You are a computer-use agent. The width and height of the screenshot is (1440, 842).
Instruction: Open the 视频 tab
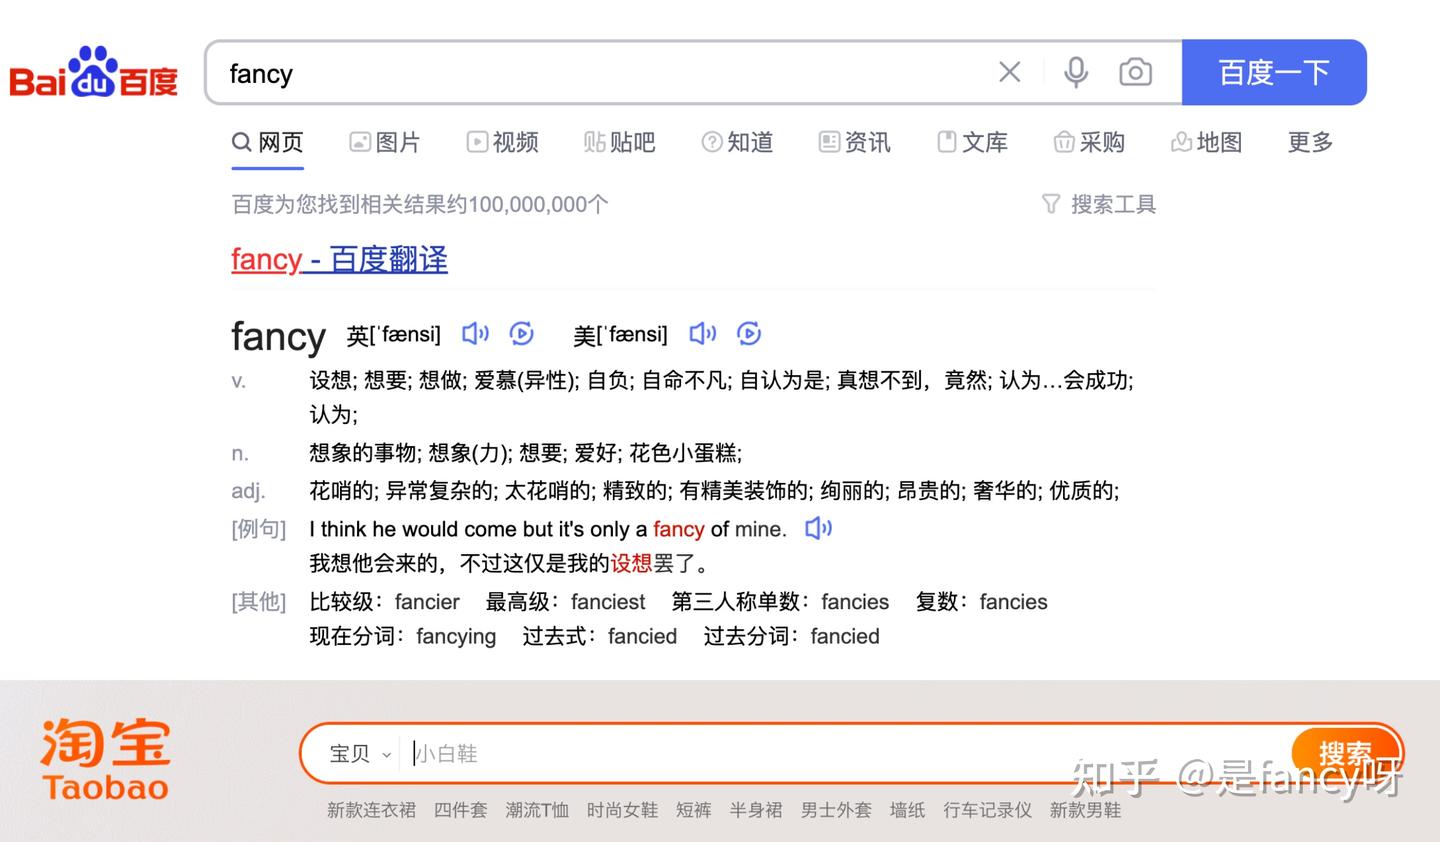click(x=503, y=142)
